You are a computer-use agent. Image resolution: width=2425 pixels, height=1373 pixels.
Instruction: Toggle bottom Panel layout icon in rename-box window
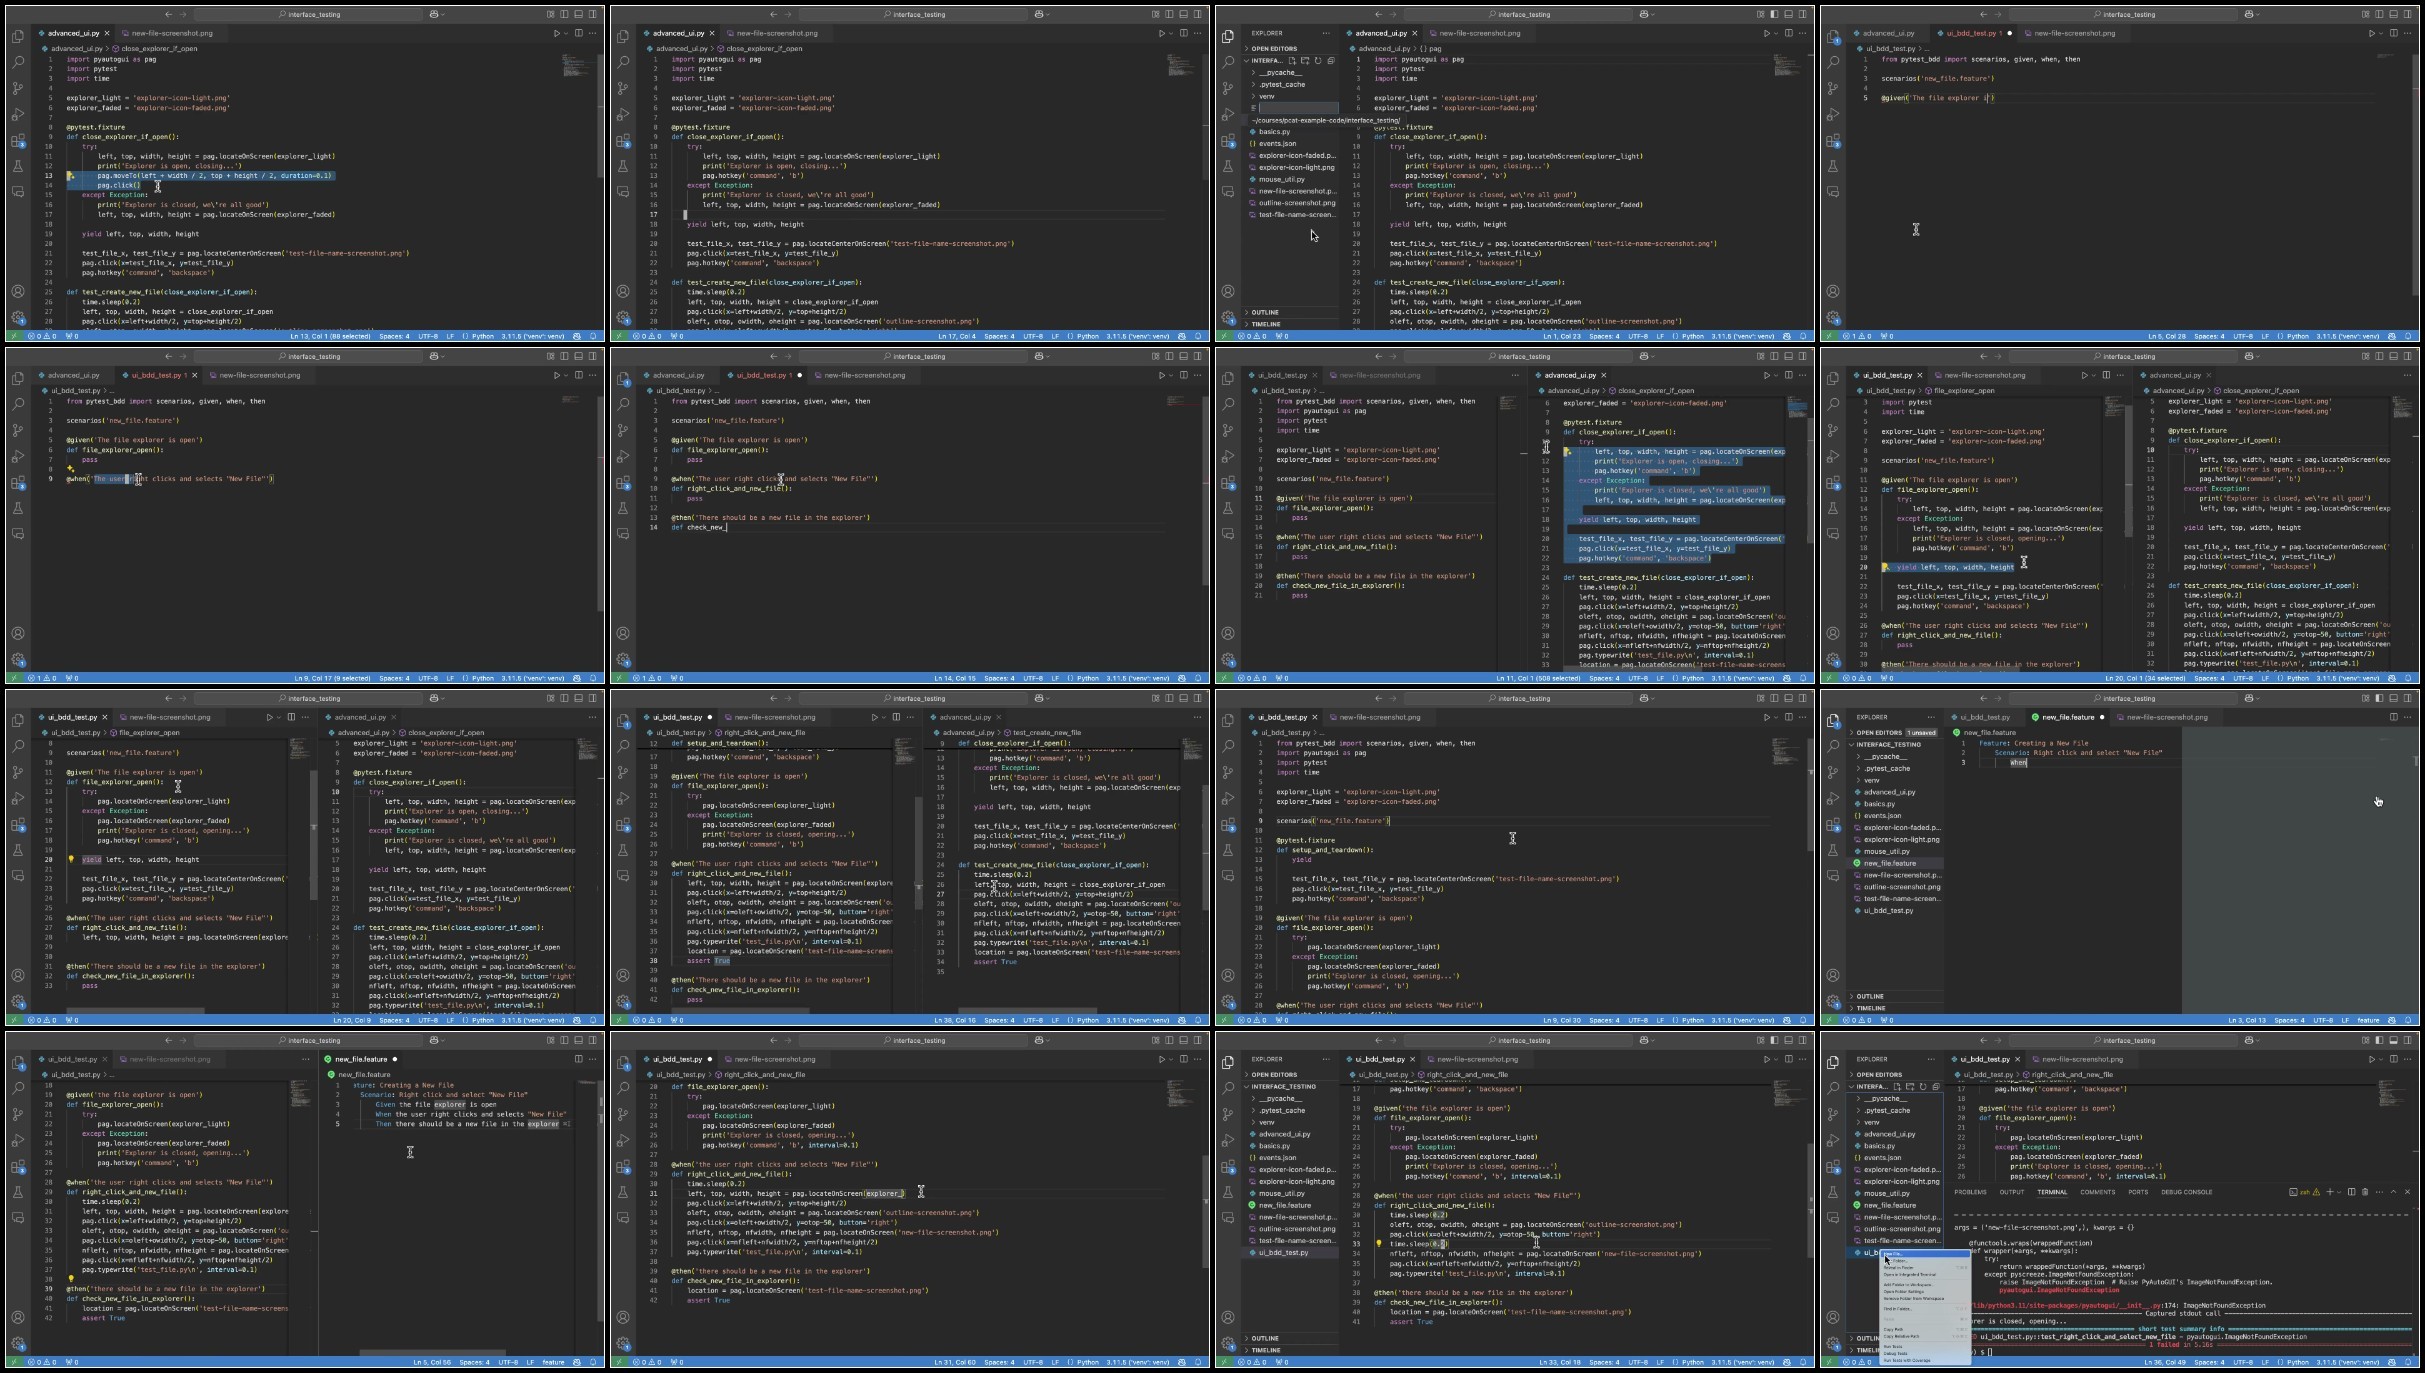pos(1788,14)
